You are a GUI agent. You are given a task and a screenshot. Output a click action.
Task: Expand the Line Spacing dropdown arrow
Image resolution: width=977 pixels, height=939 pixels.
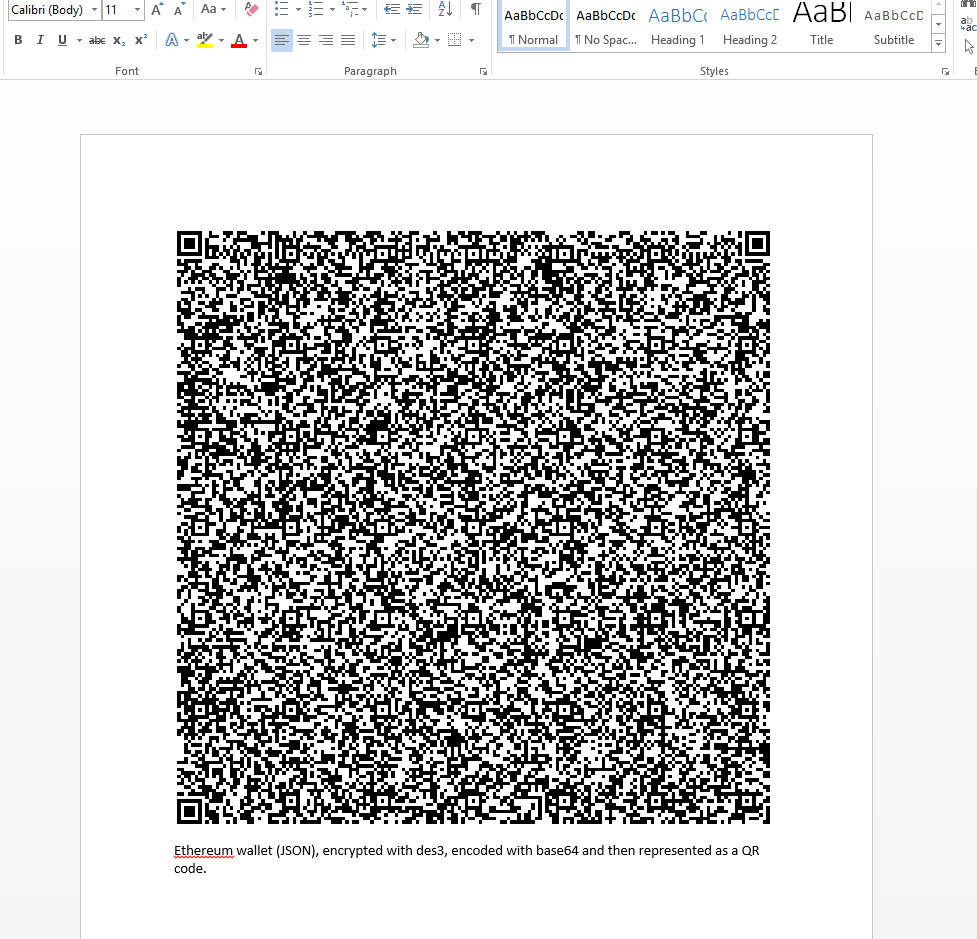pyautogui.click(x=394, y=41)
